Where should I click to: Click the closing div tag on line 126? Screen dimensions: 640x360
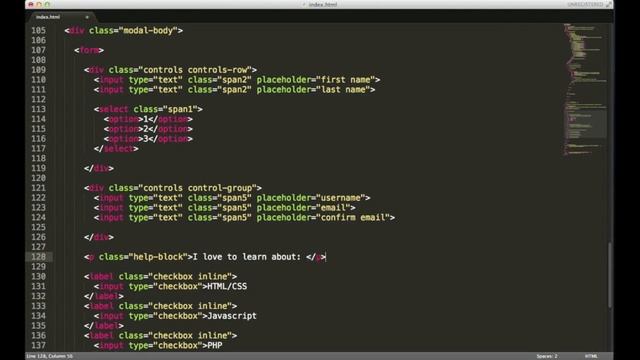coord(99,237)
